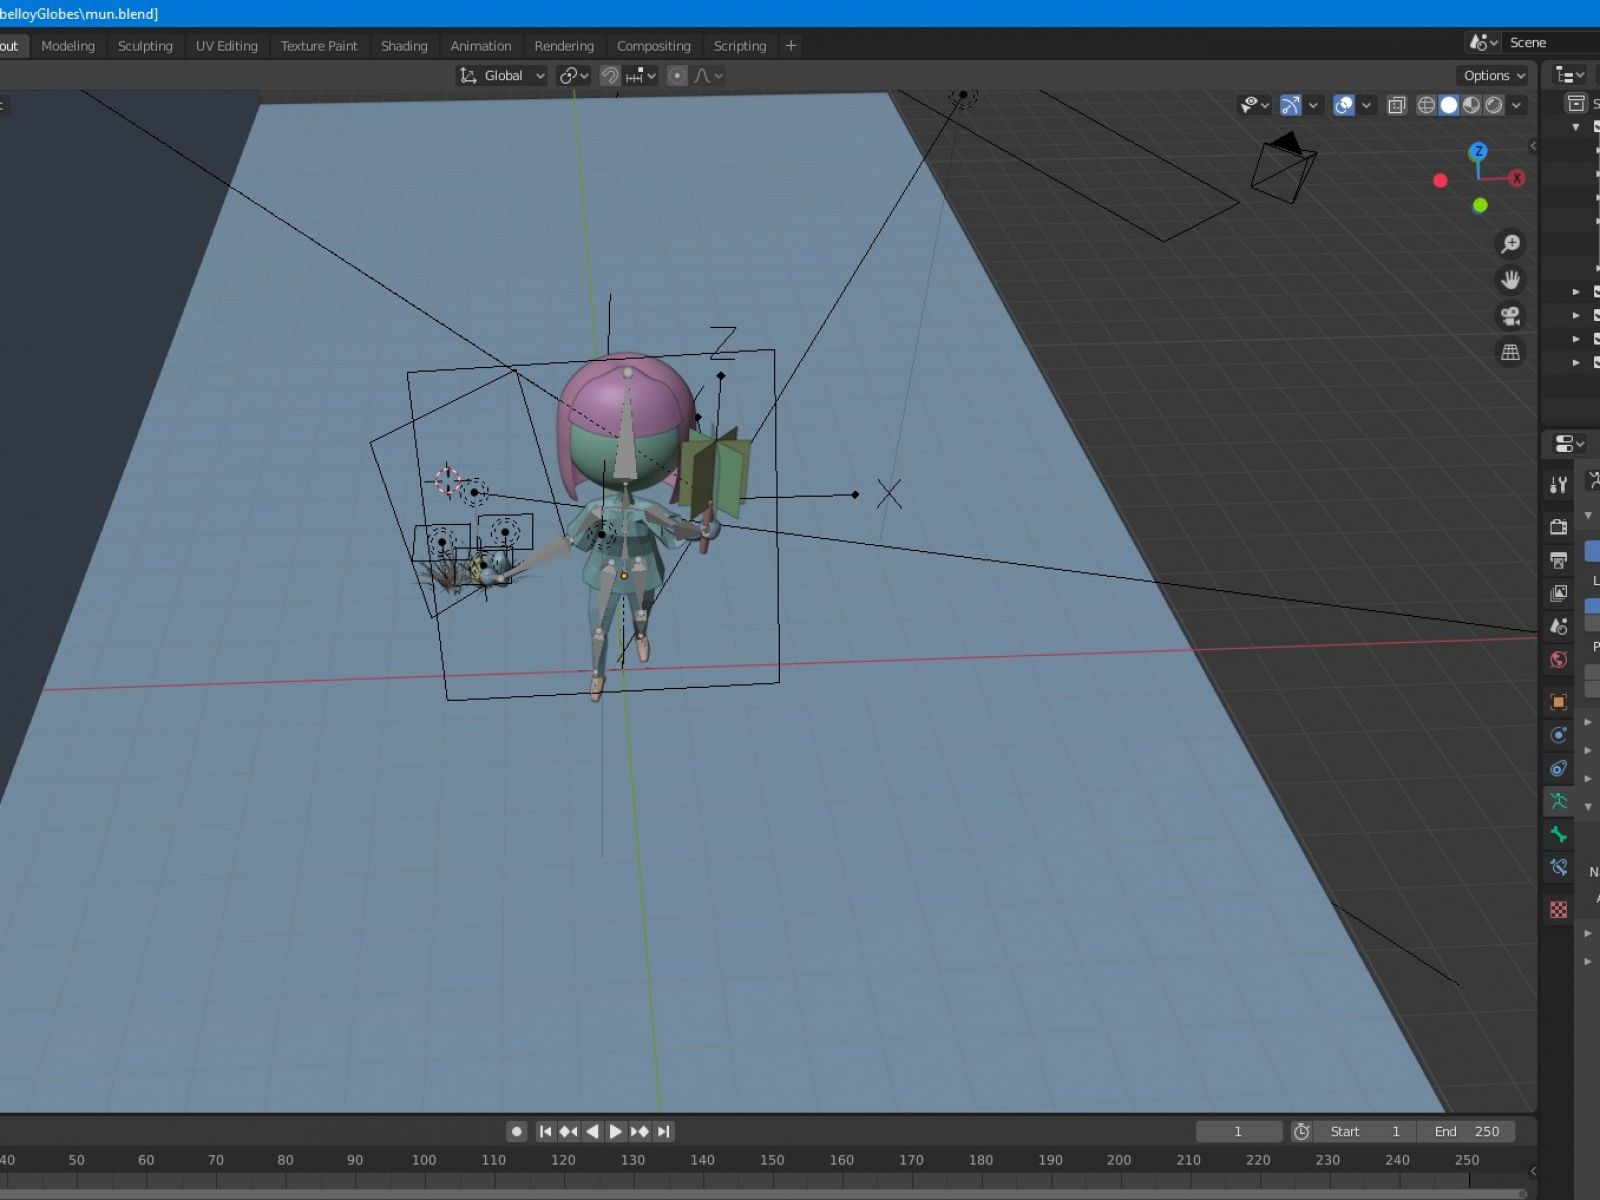Switch to the Compositing workspace tab
The image size is (1600, 1200).
(x=654, y=46)
